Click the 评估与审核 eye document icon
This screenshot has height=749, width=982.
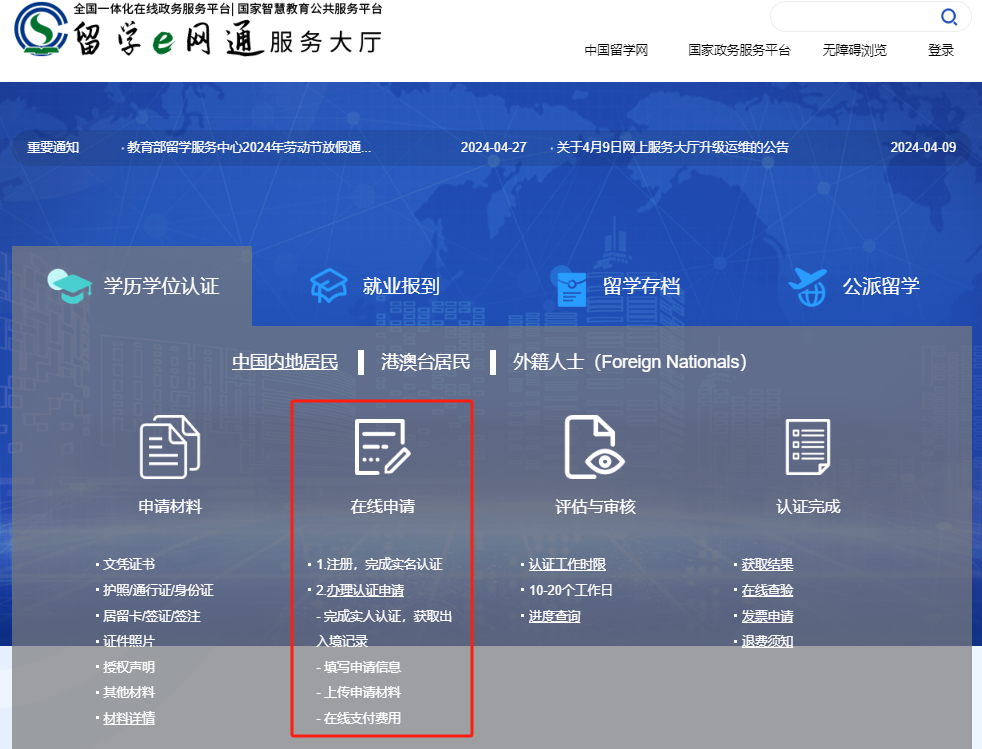(595, 446)
